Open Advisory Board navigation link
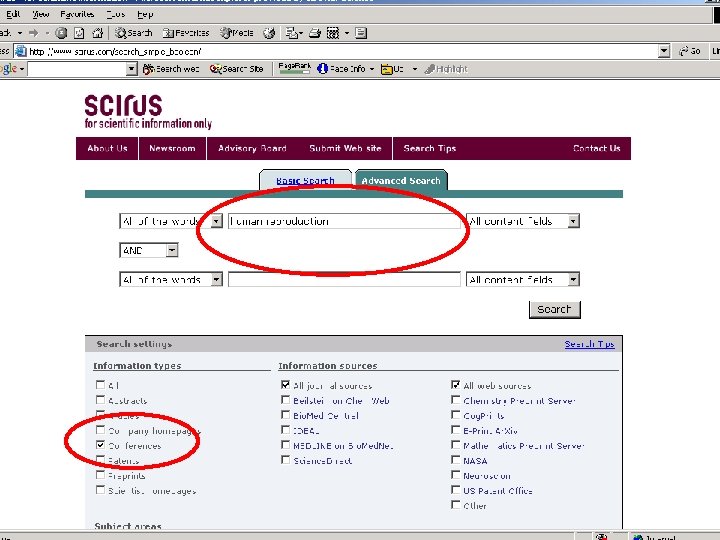 point(252,148)
